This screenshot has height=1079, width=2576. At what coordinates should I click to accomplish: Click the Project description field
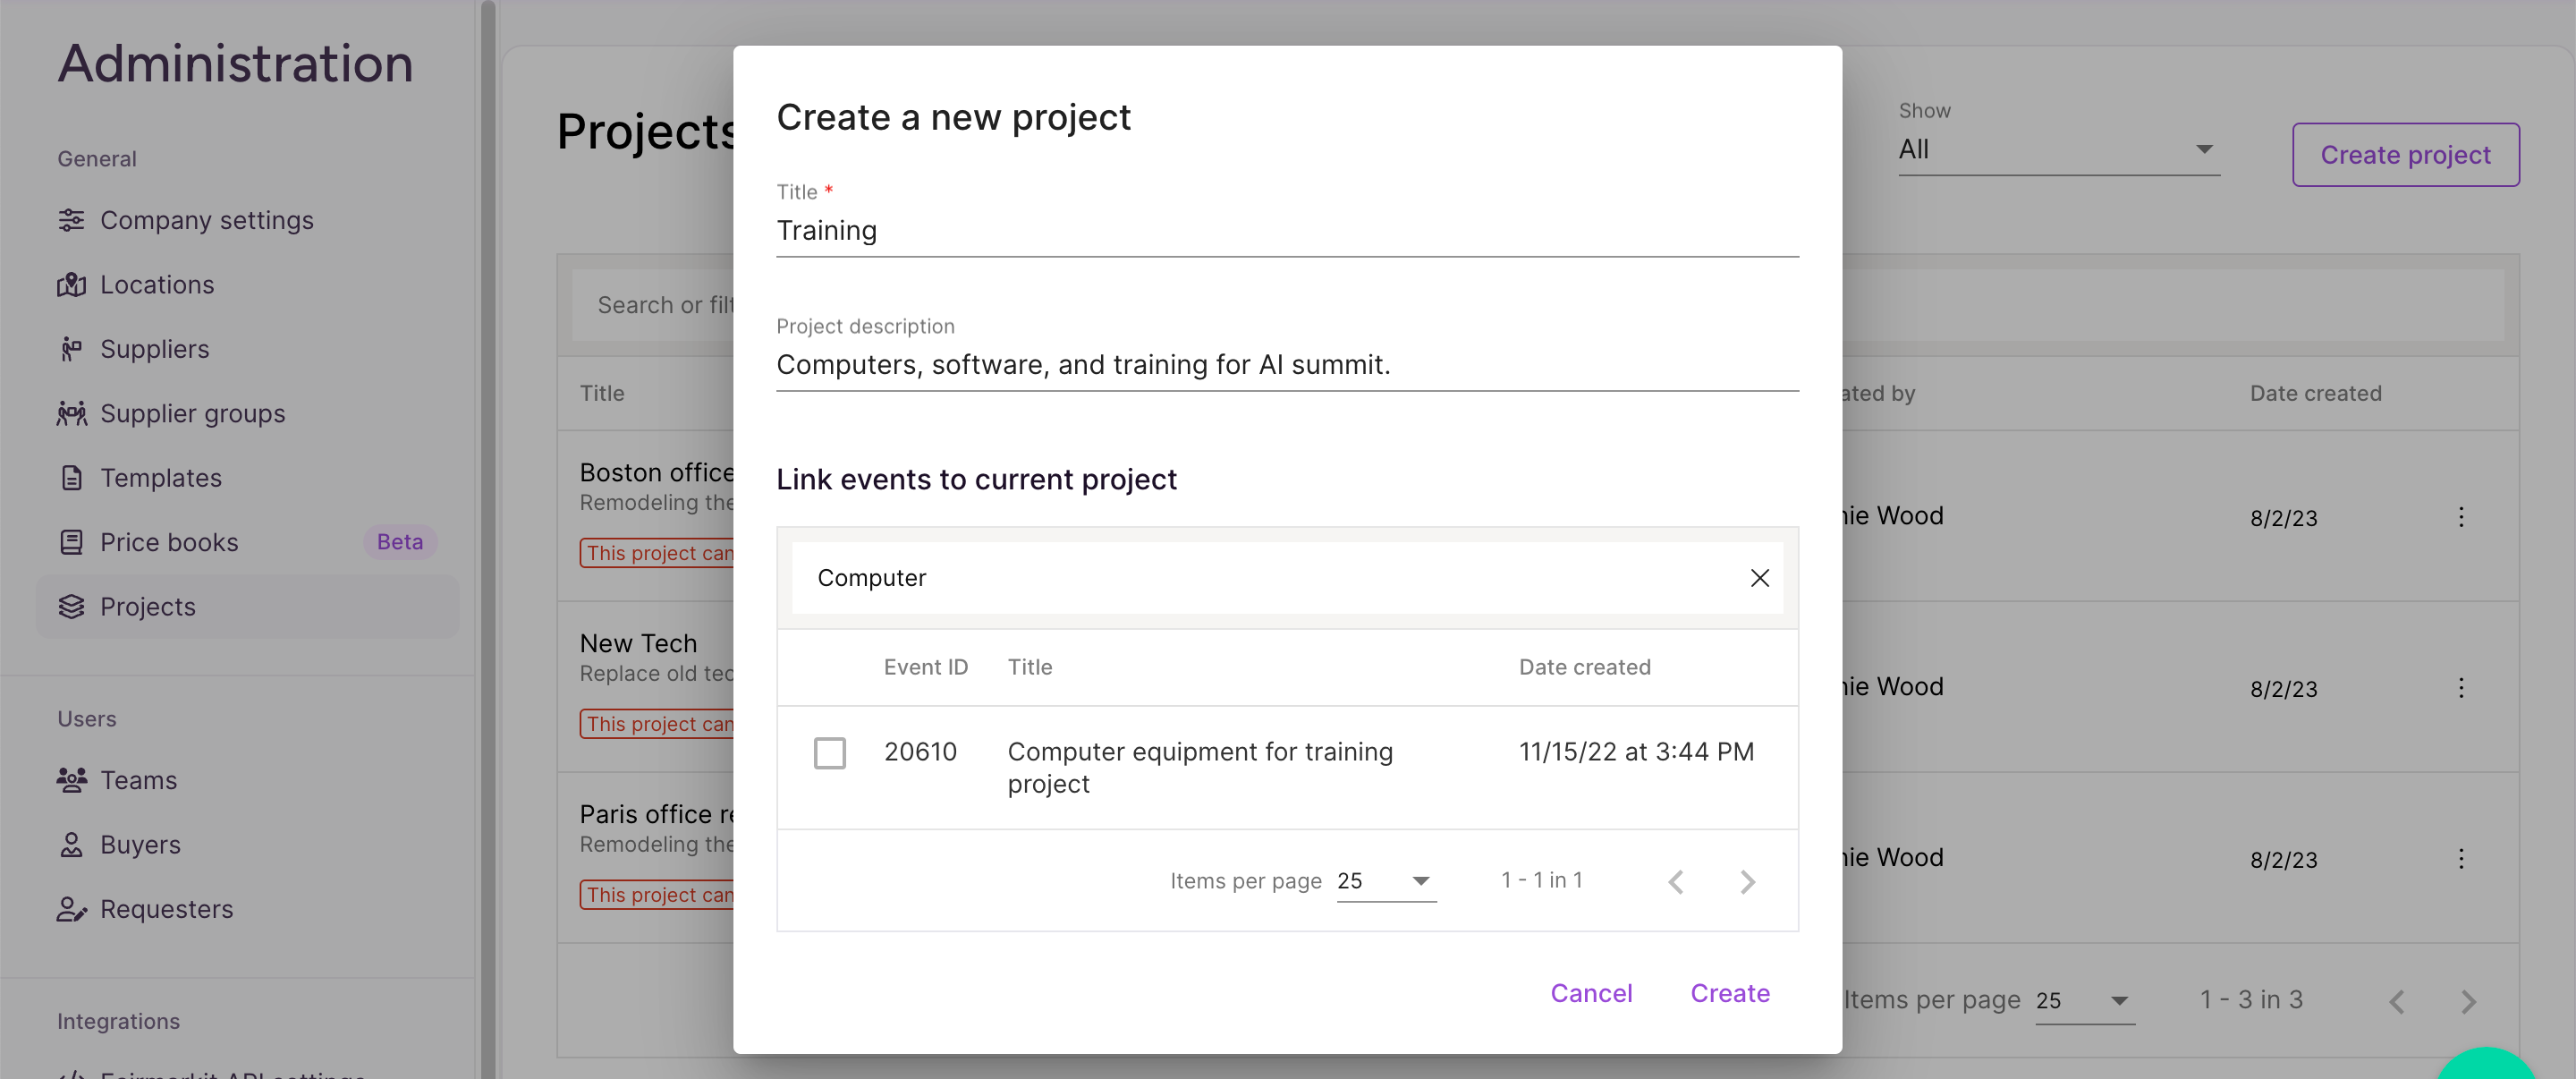tap(1287, 365)
